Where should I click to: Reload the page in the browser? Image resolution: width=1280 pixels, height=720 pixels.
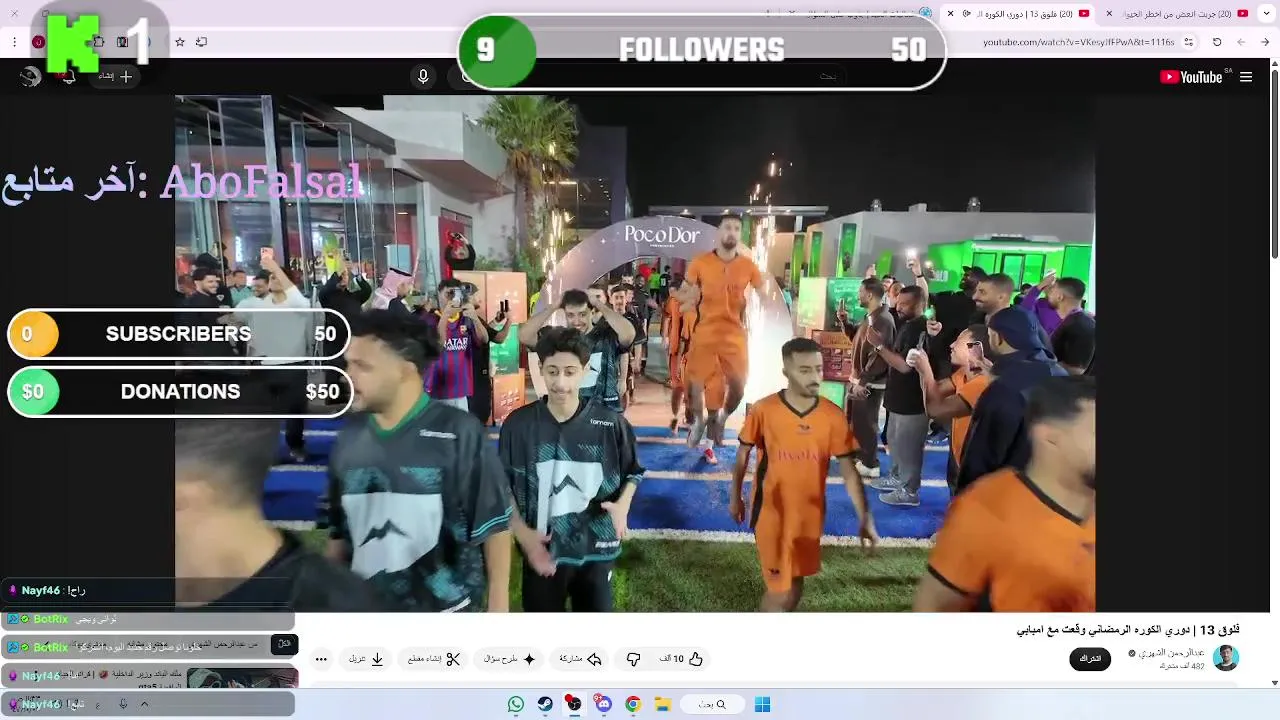(1217, 42)
